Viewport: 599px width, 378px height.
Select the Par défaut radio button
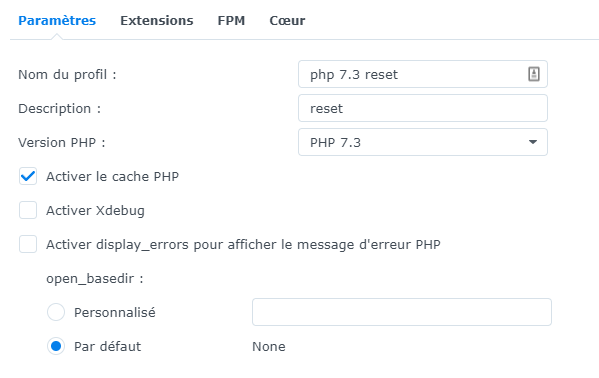coord(56,346)
